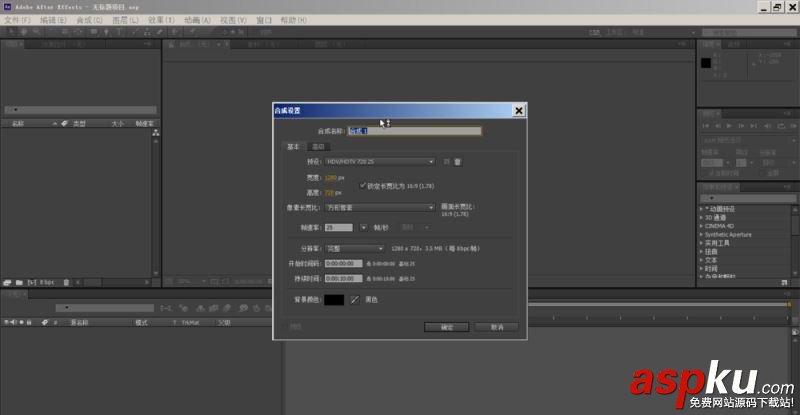The height and width of the screenshot is (415, 800).
Task: Pick background color with the eyedropper
Action: tap(355, 300)
